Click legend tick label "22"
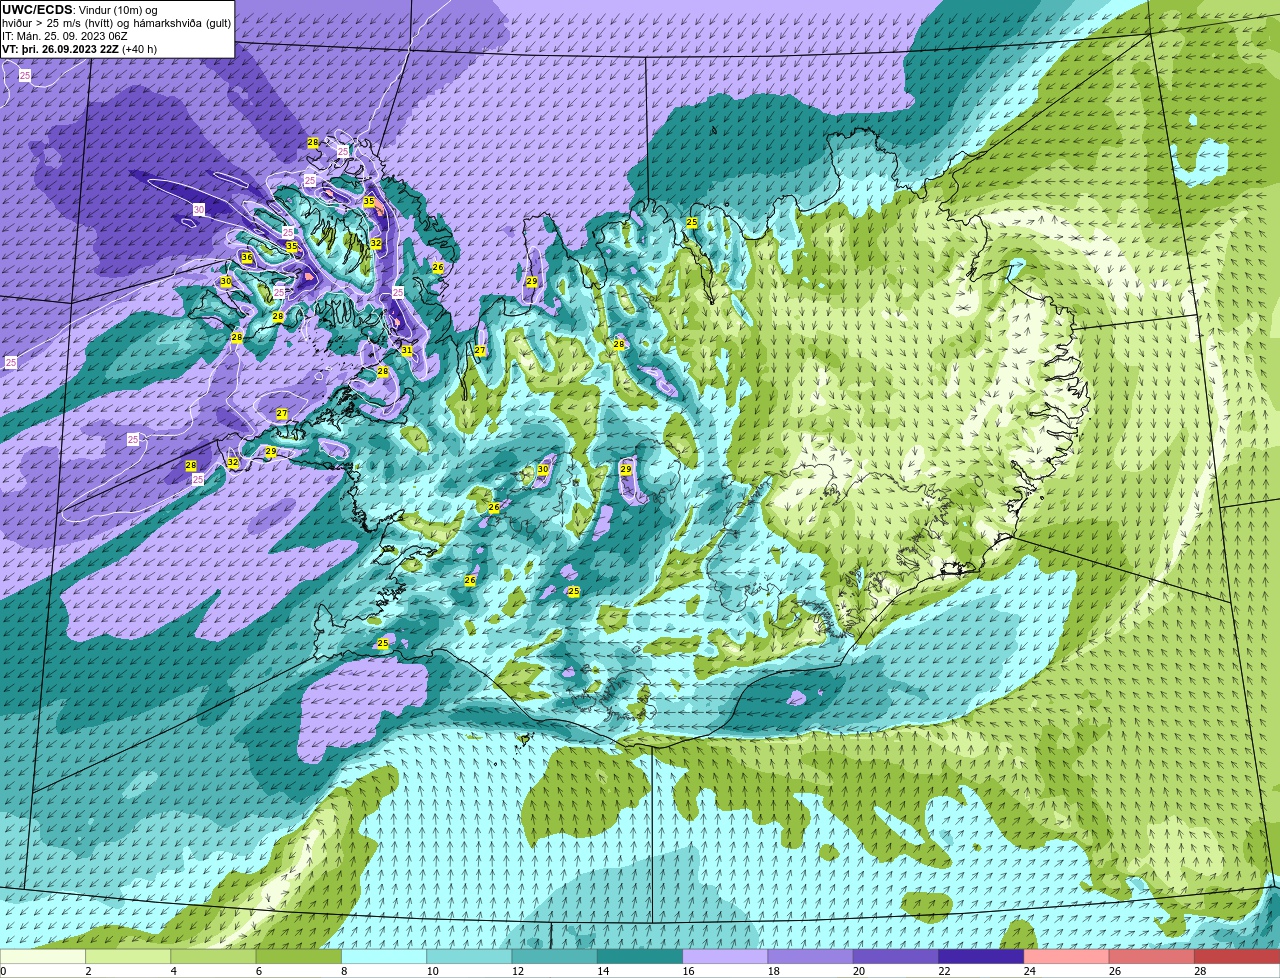 point(944,971)
